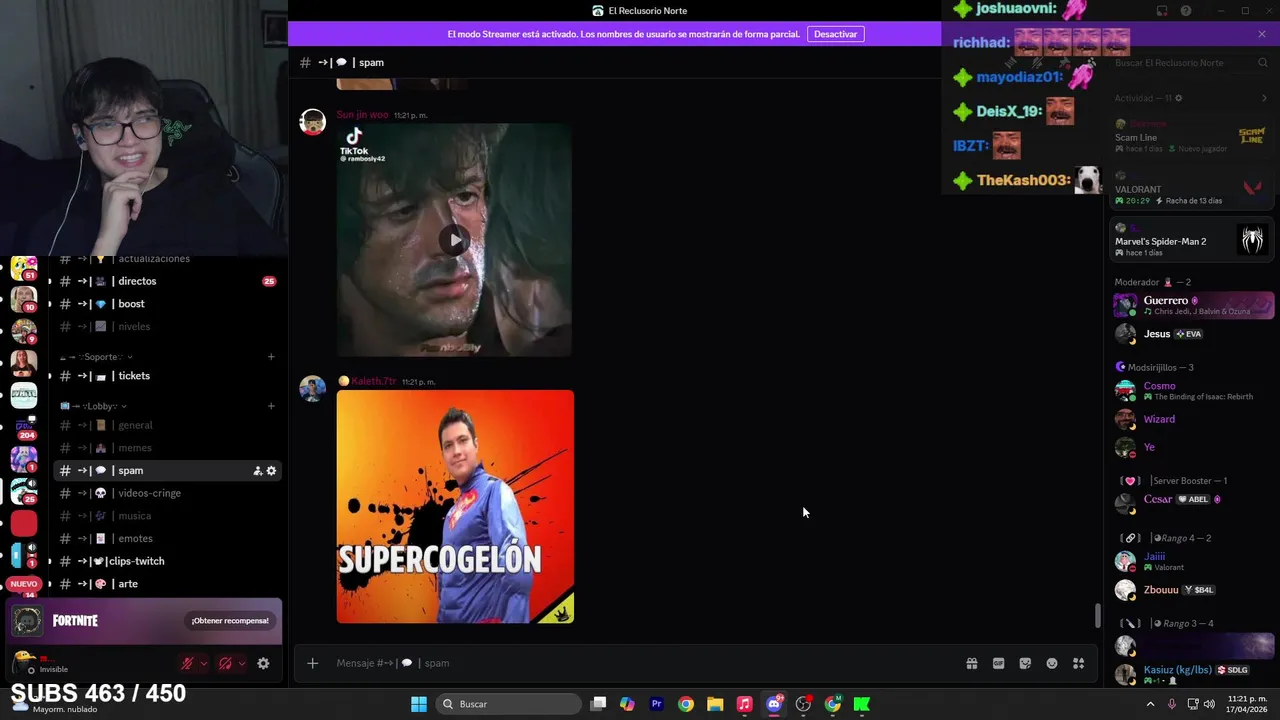Viewport: 1280px width, 720px height.
Task: Open the SUPERCOGELÓN image
Action: click(x=455, y=507)
